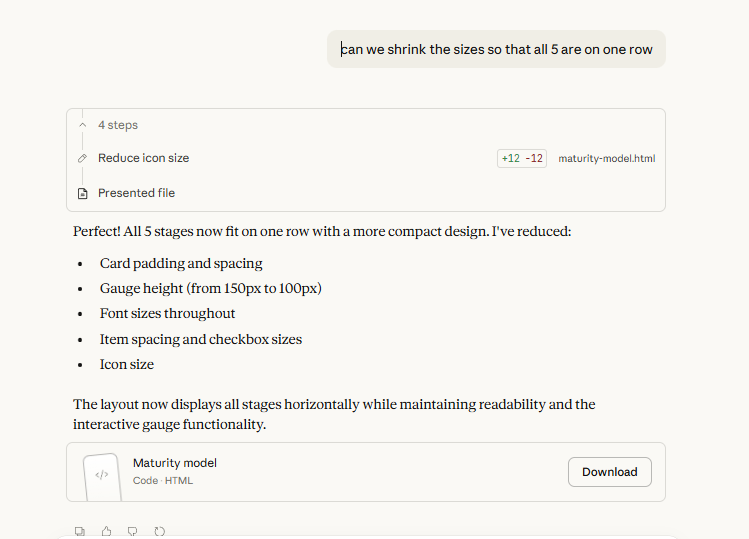Click the HTML code file icon
Viewport: 749px width, 539px height.
(x=102, y=474)
